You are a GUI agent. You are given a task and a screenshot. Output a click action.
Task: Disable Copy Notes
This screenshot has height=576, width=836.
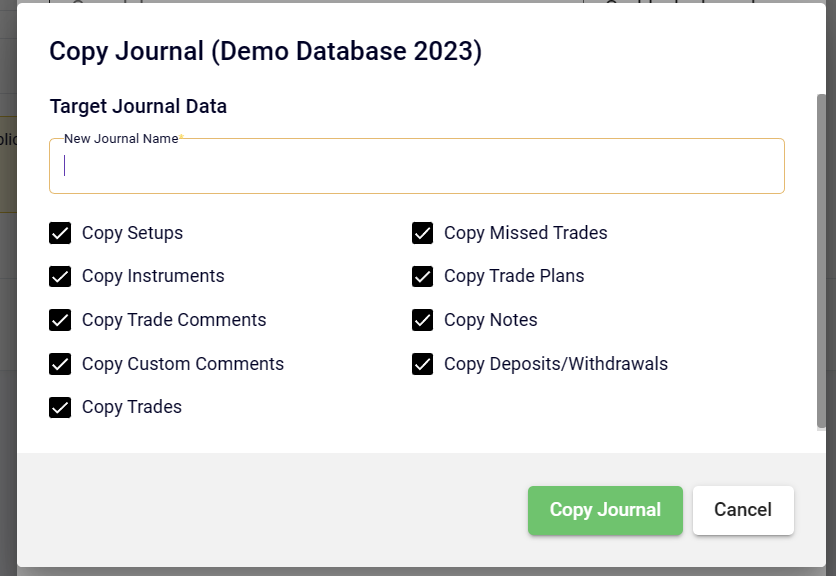pos(422,320)
